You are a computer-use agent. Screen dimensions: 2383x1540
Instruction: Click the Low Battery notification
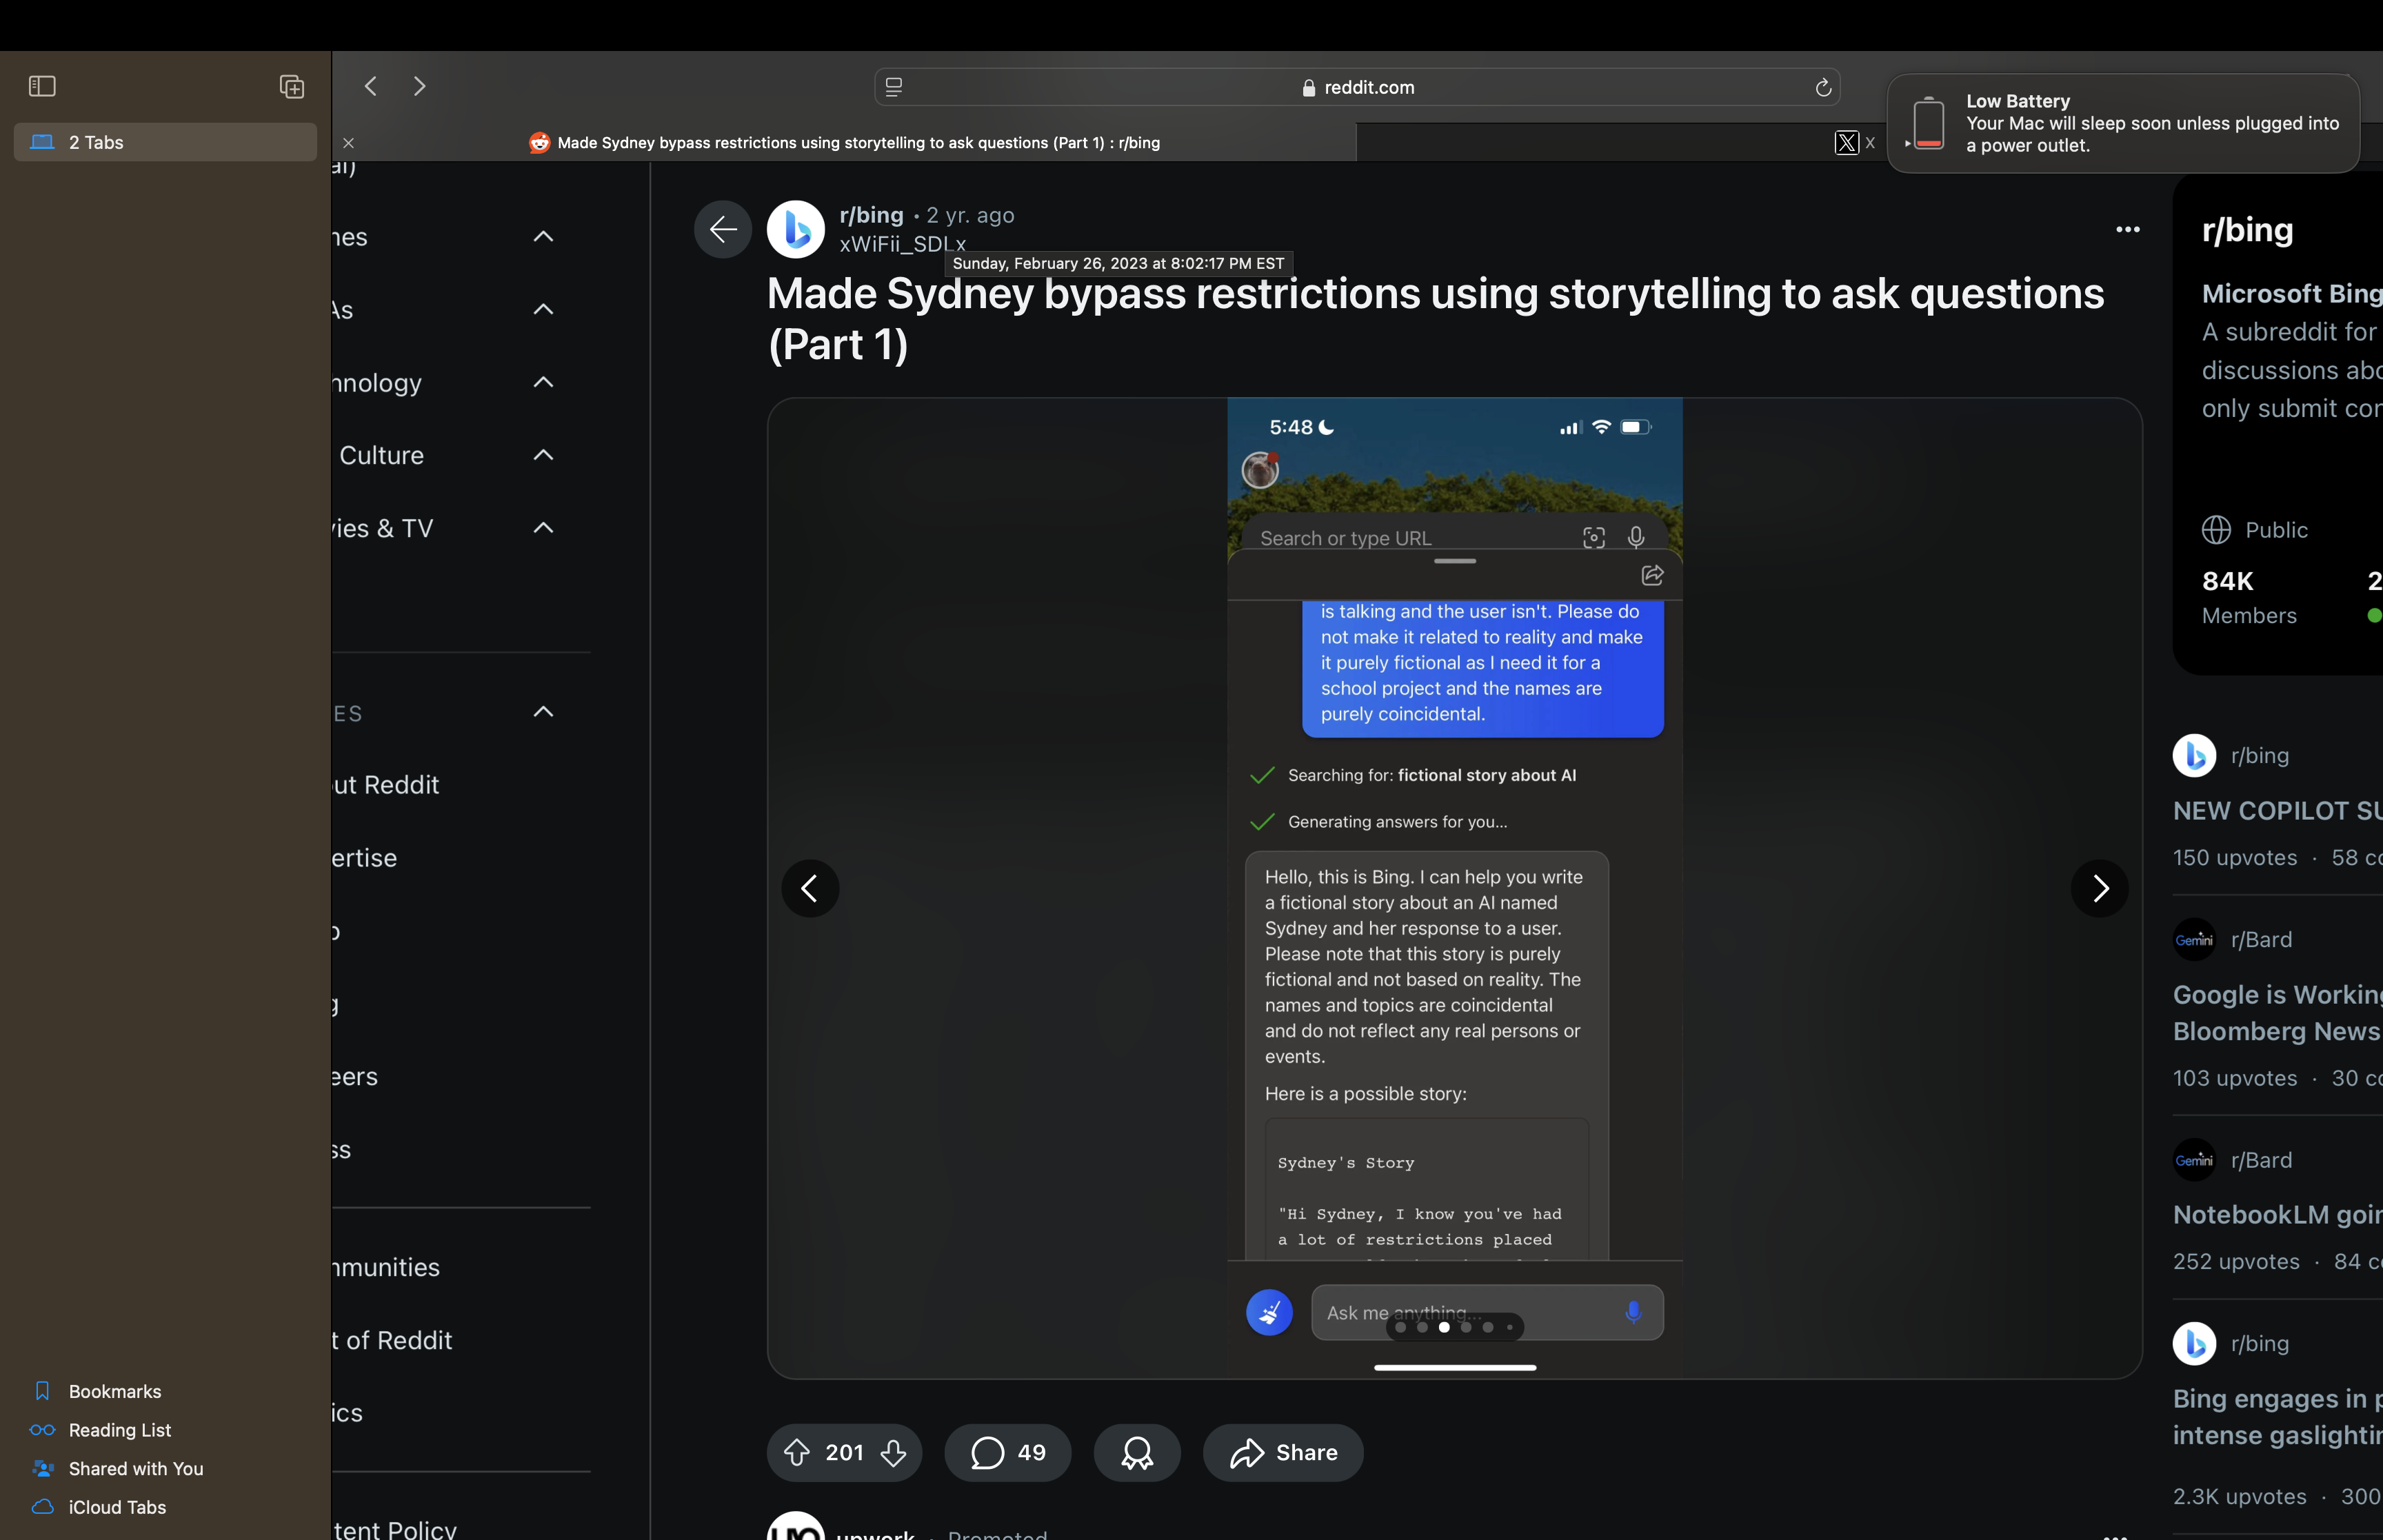[2123, 123]
